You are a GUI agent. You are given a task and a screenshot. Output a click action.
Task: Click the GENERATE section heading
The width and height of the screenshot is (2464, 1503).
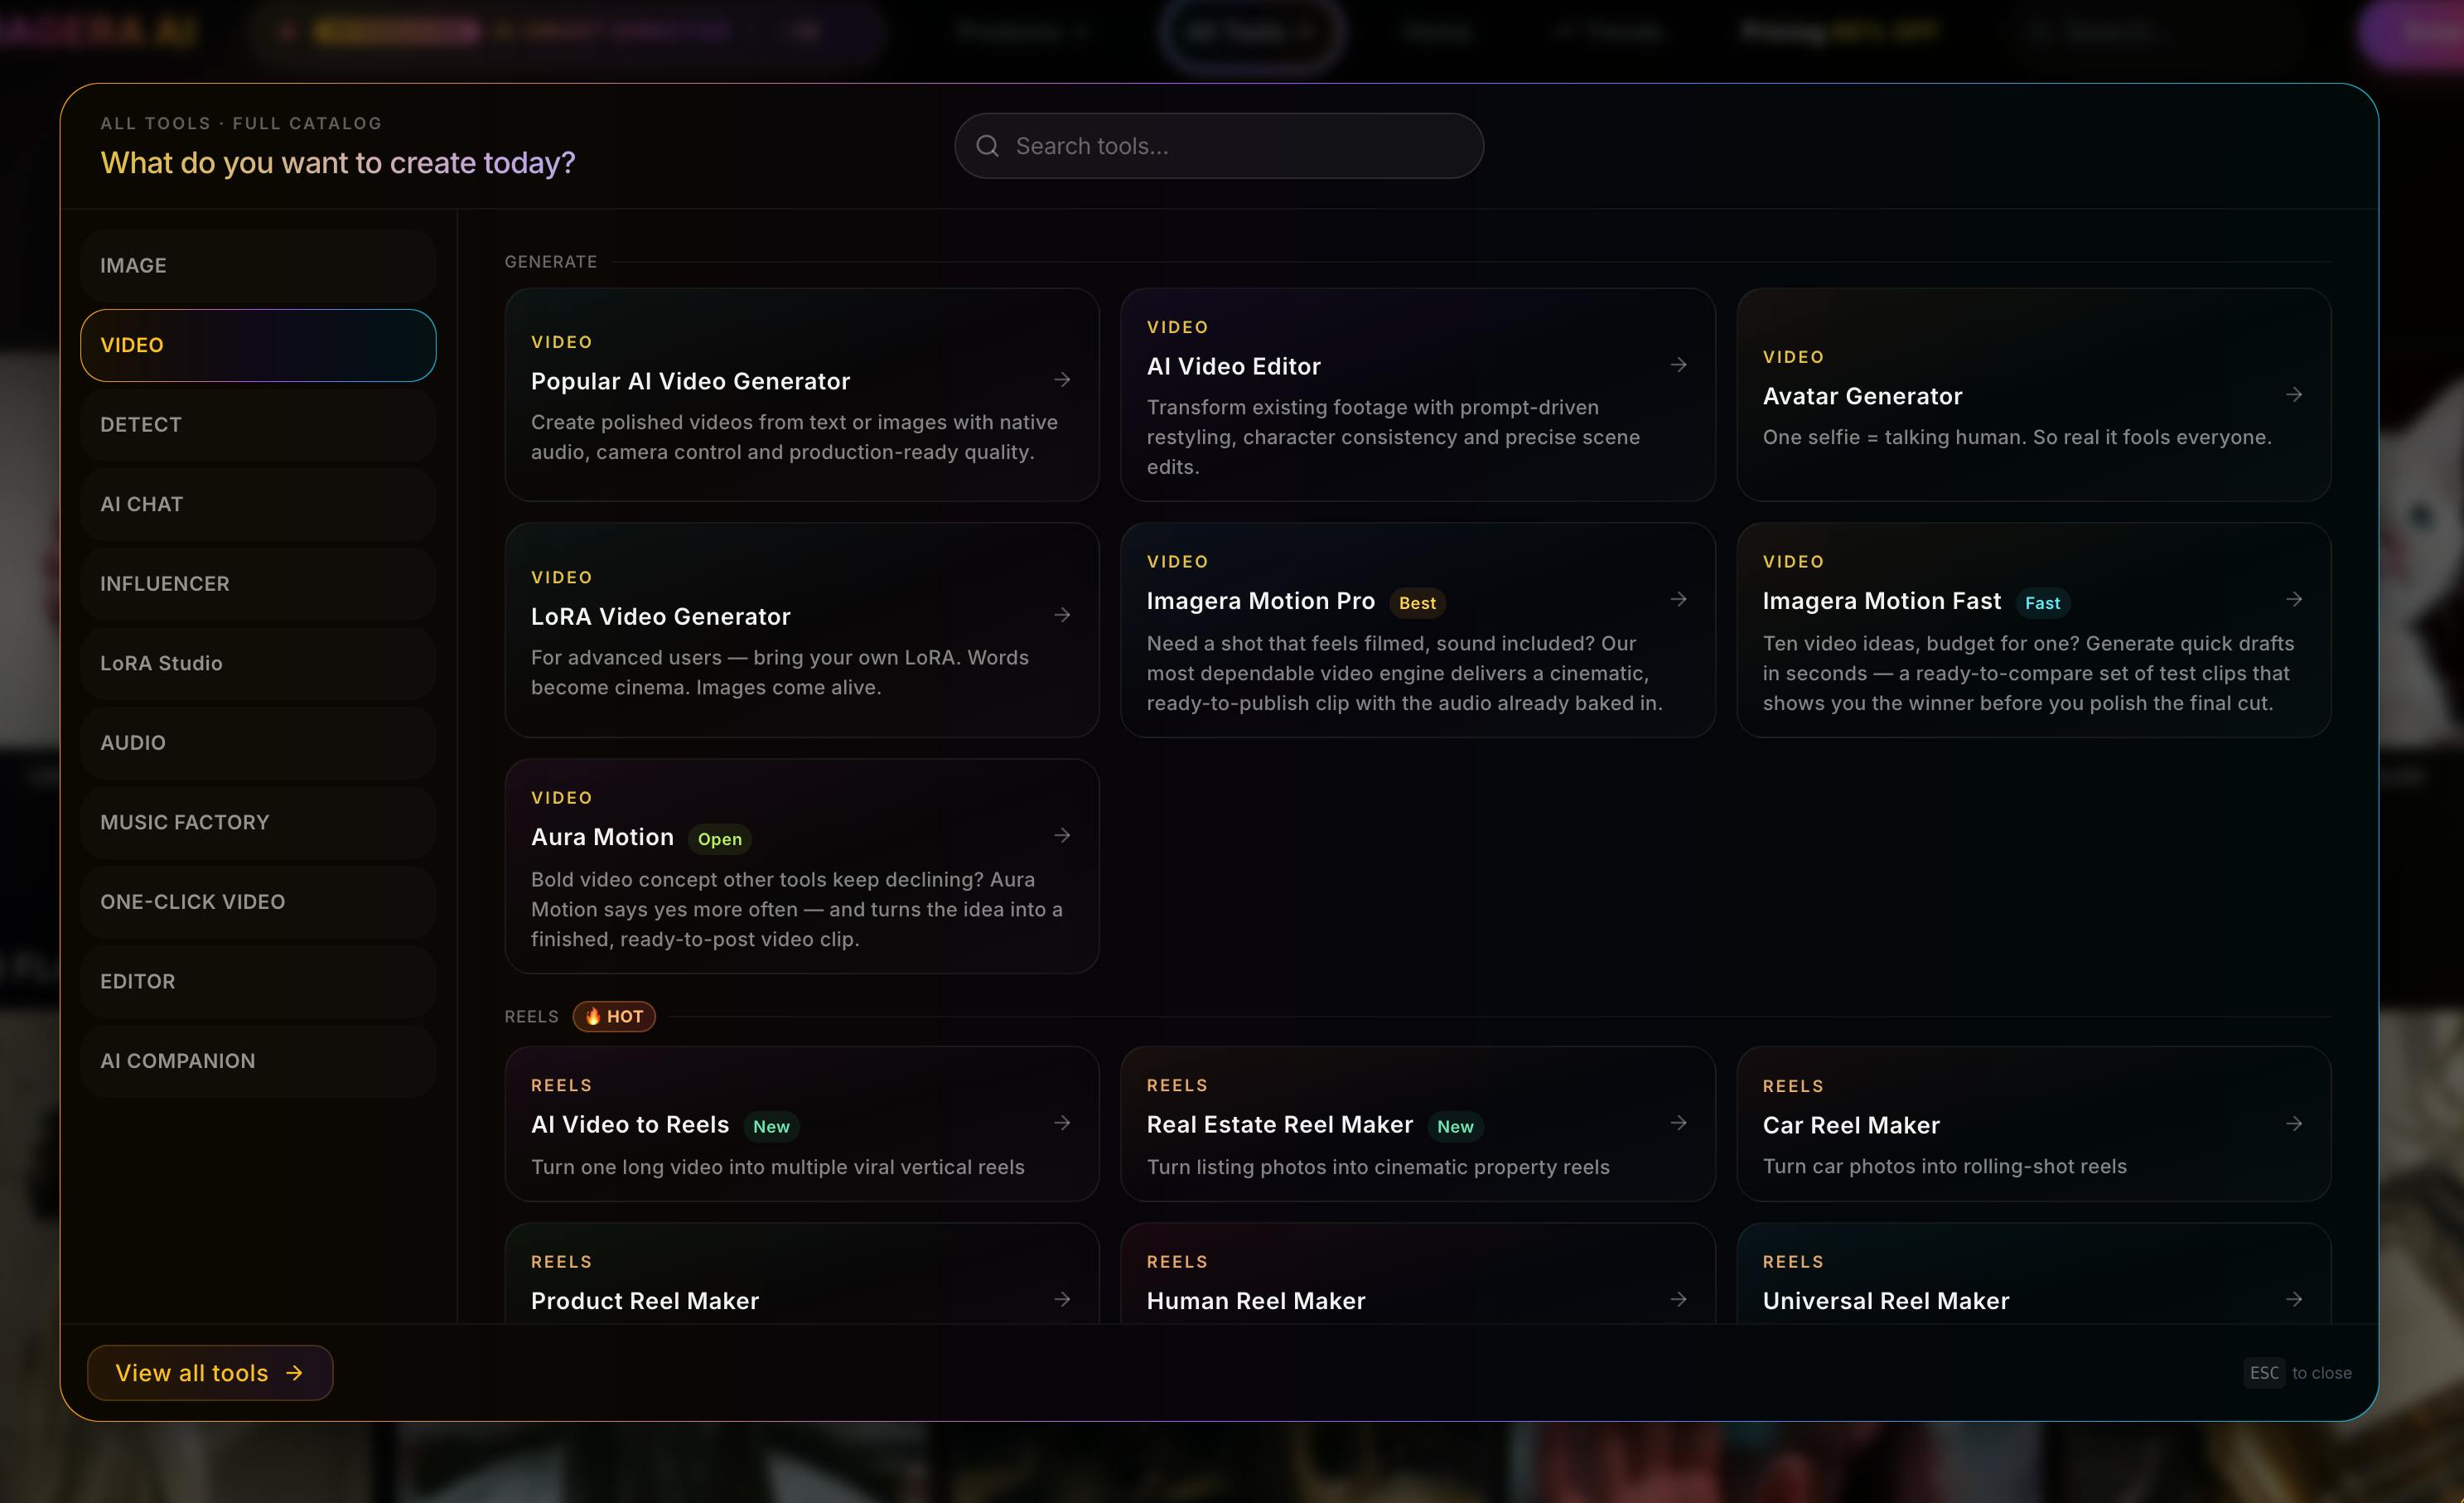point(551,261)
